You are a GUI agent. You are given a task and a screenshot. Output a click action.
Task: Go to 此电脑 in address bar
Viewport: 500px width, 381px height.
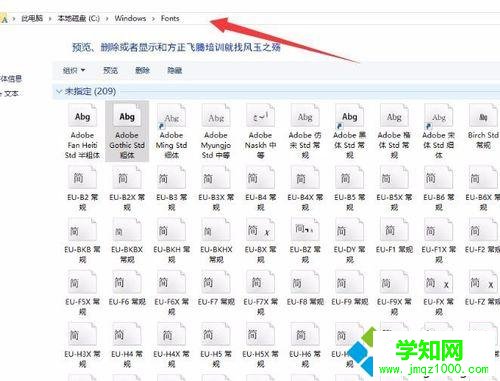click(x=32, y=18)
